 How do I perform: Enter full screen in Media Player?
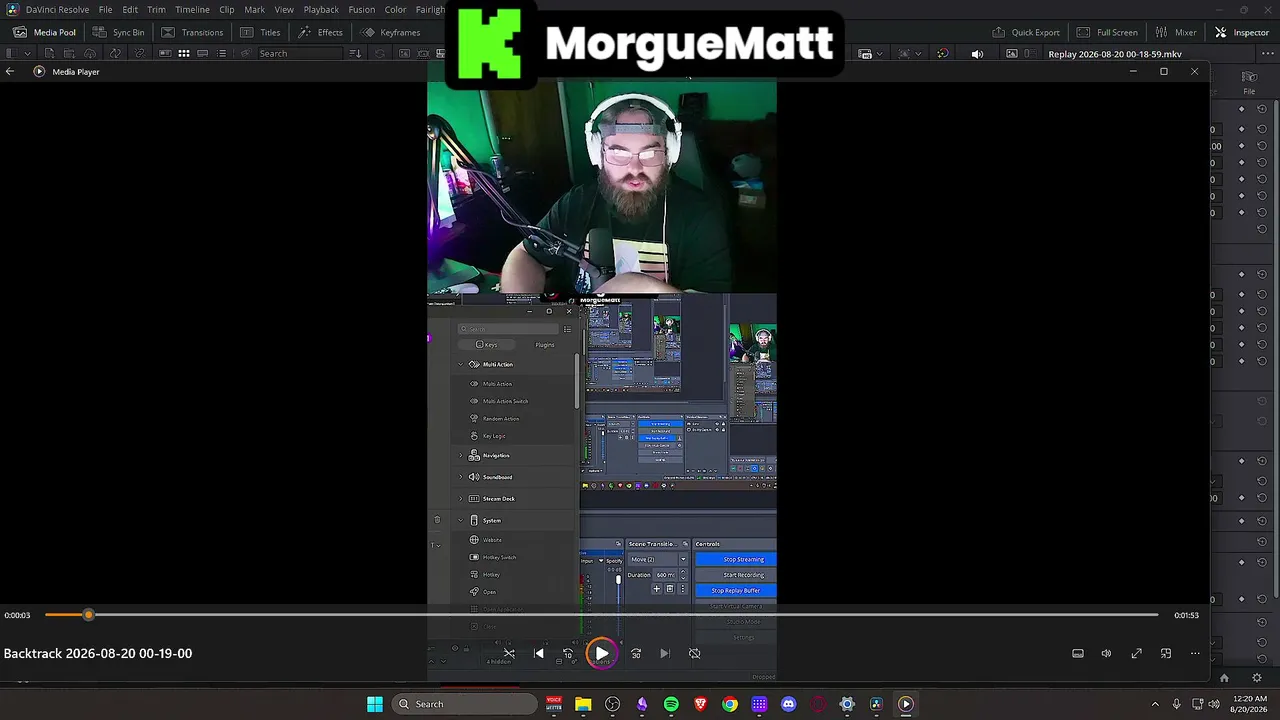point(1136,654)
